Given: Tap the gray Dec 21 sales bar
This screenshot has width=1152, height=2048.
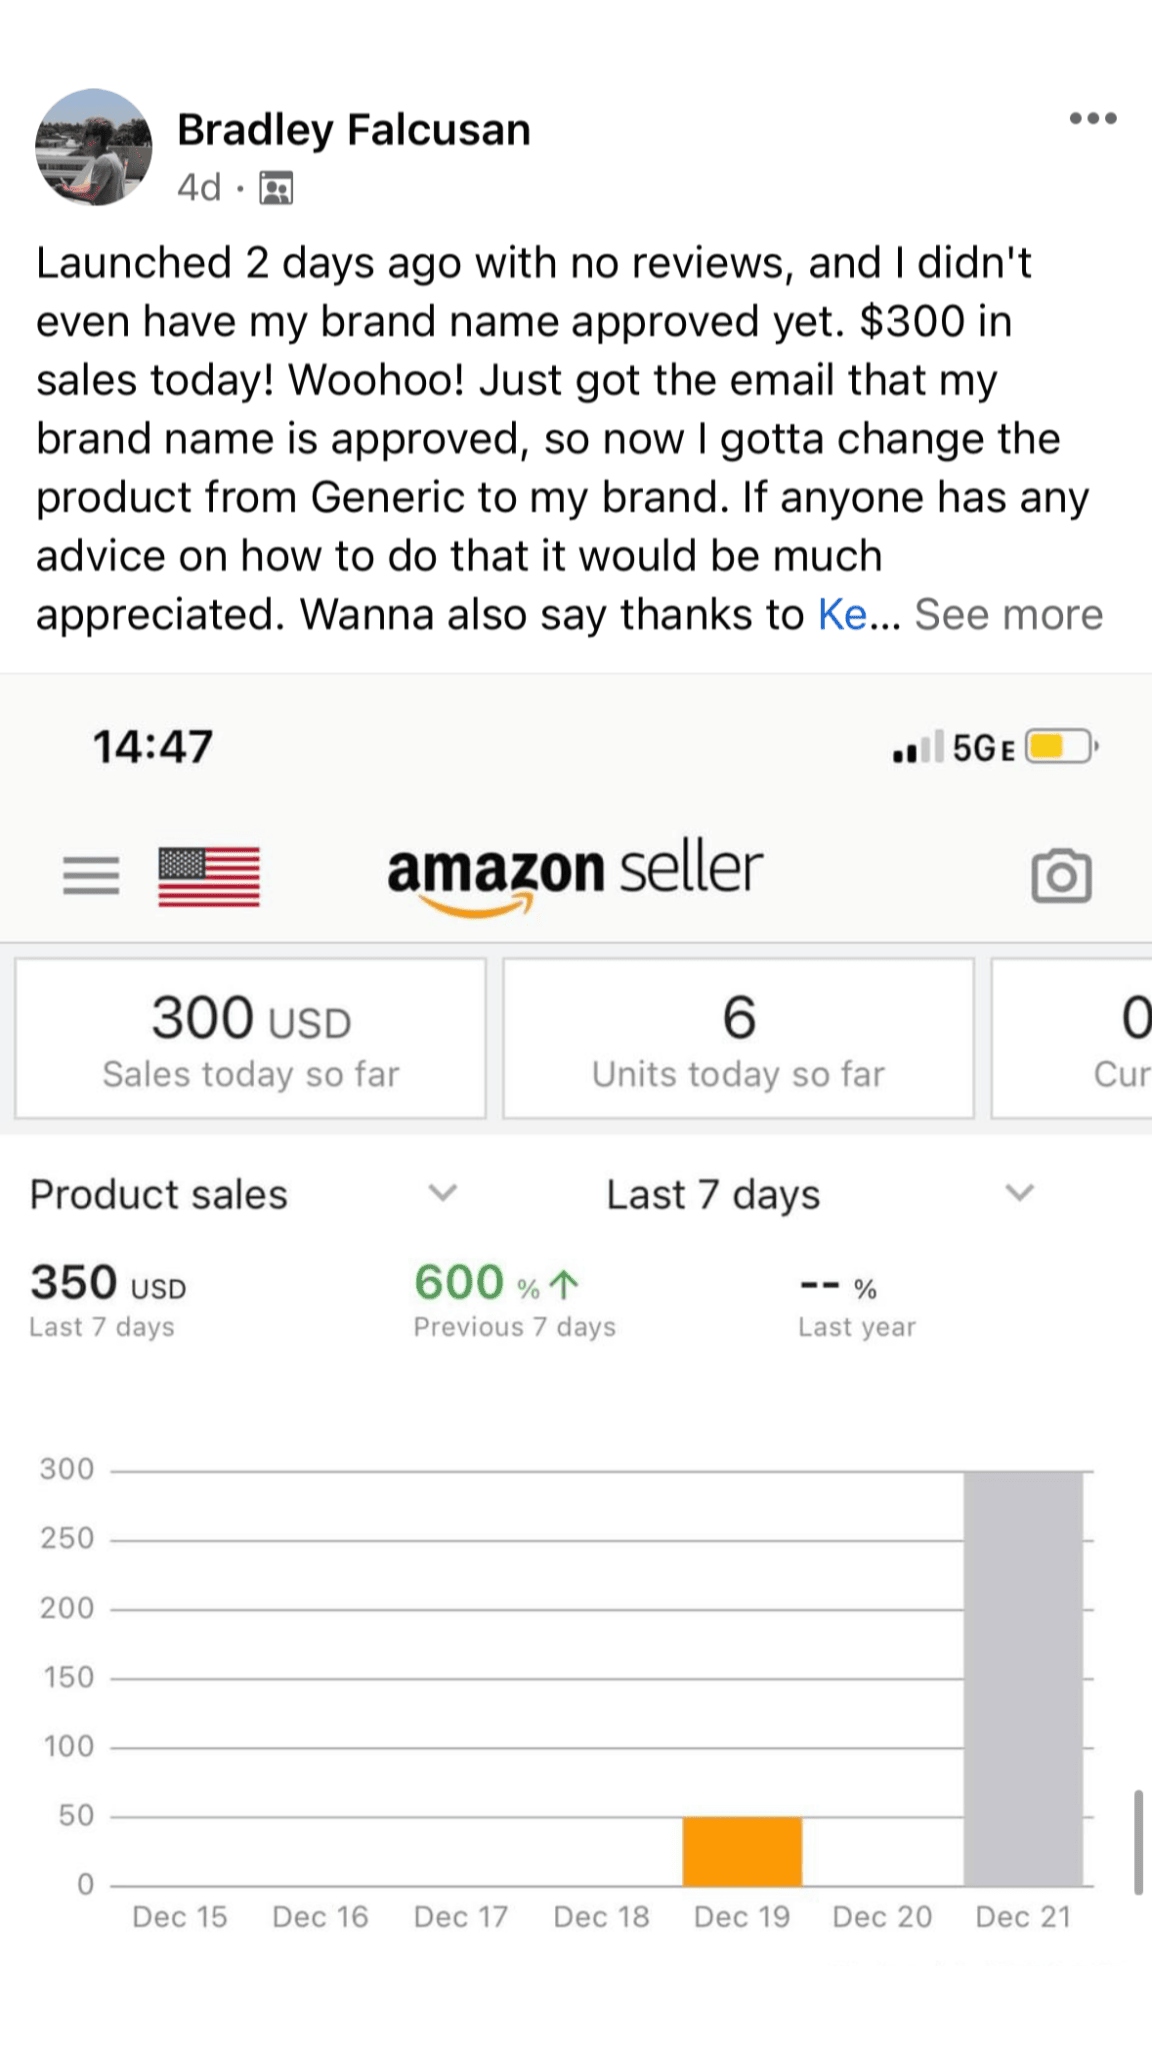Looking at the screenshot, I should click(1023, 1678).
